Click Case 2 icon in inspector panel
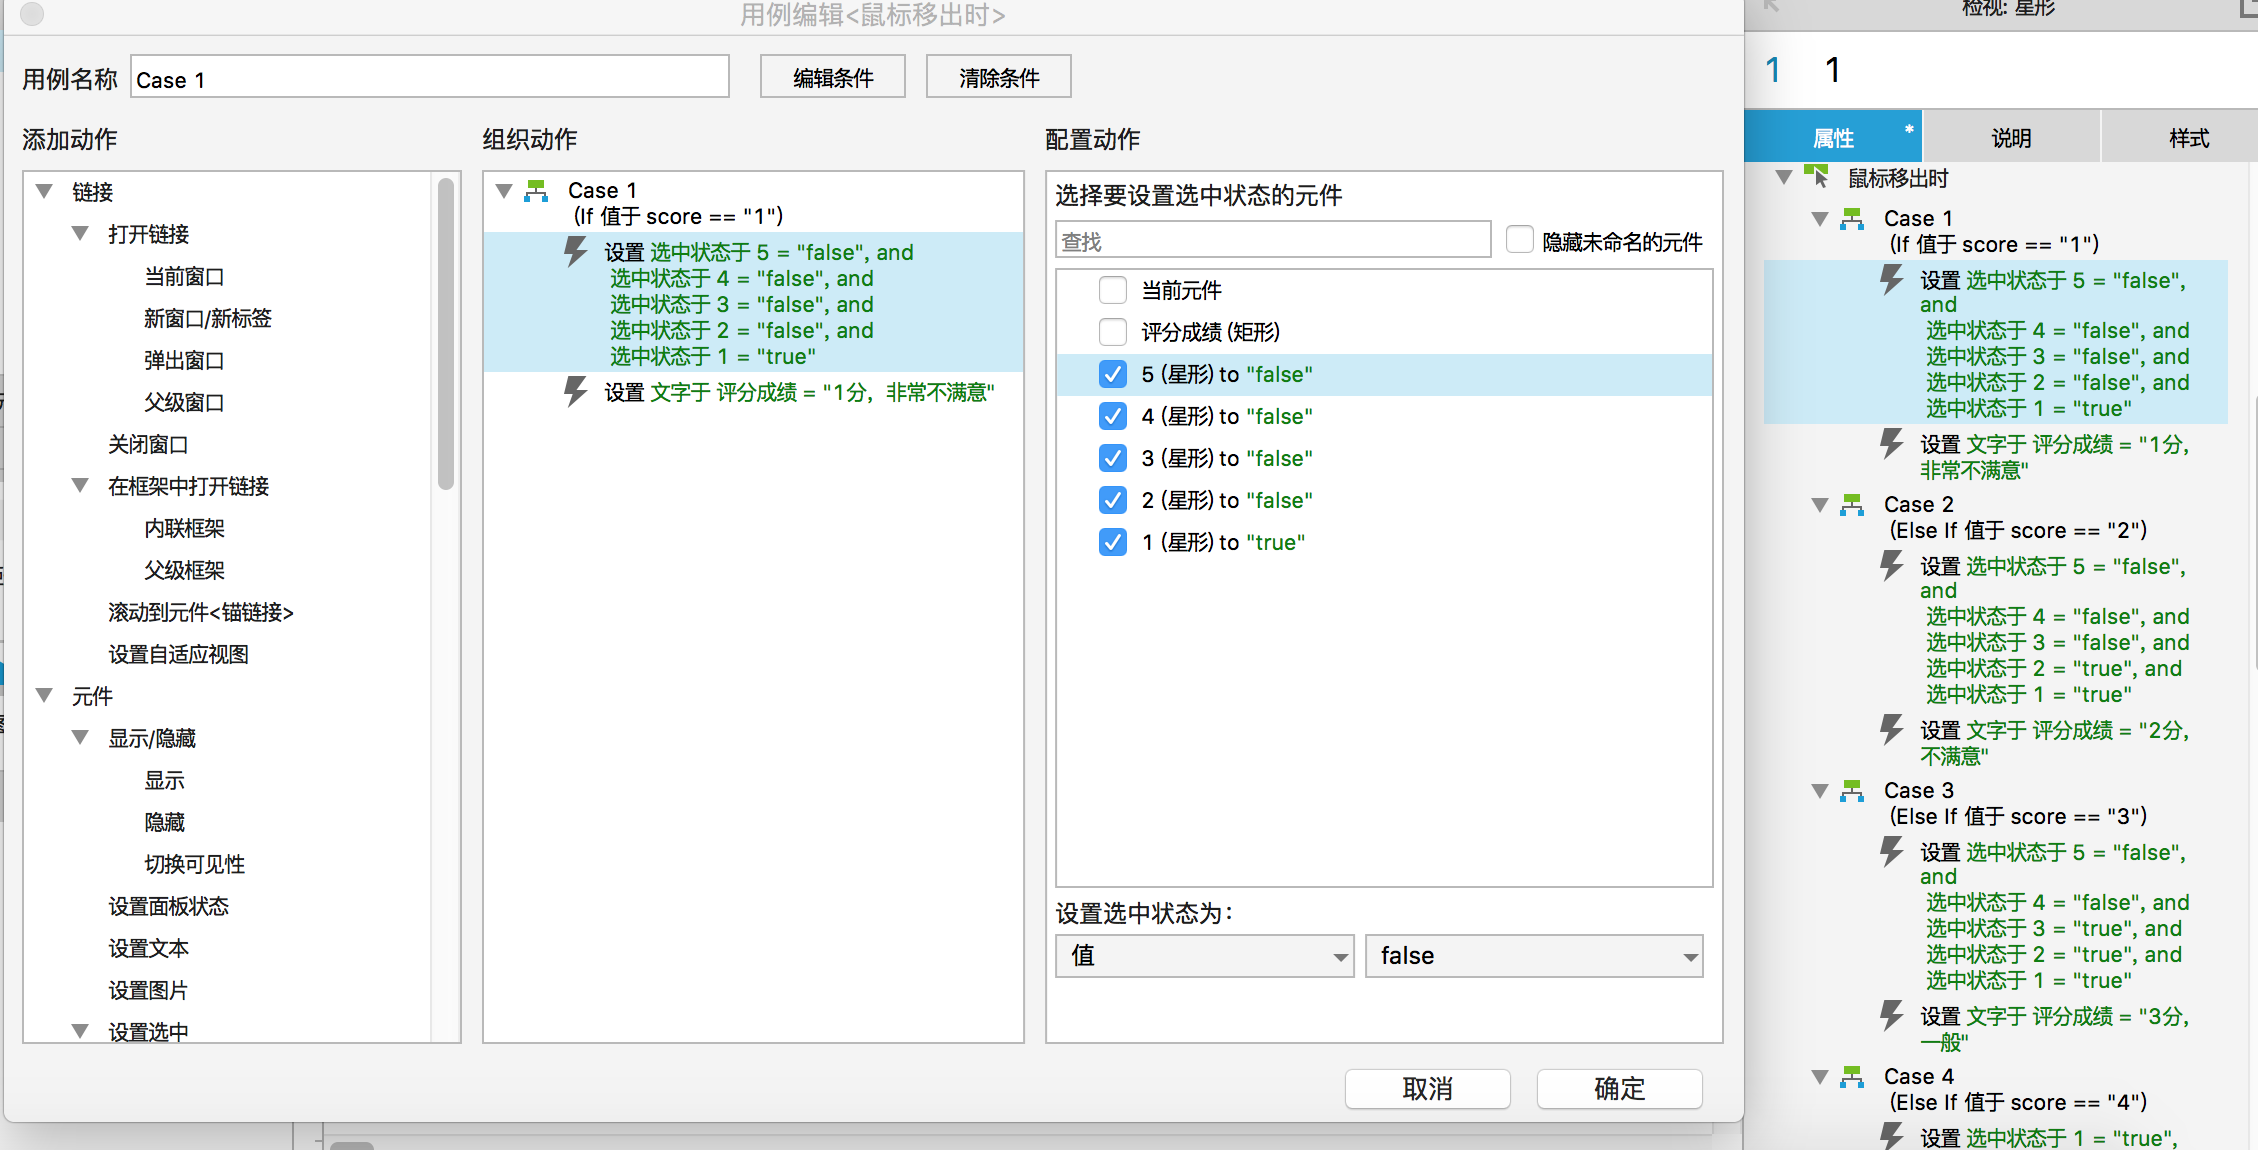 (x=1852, y=504)
